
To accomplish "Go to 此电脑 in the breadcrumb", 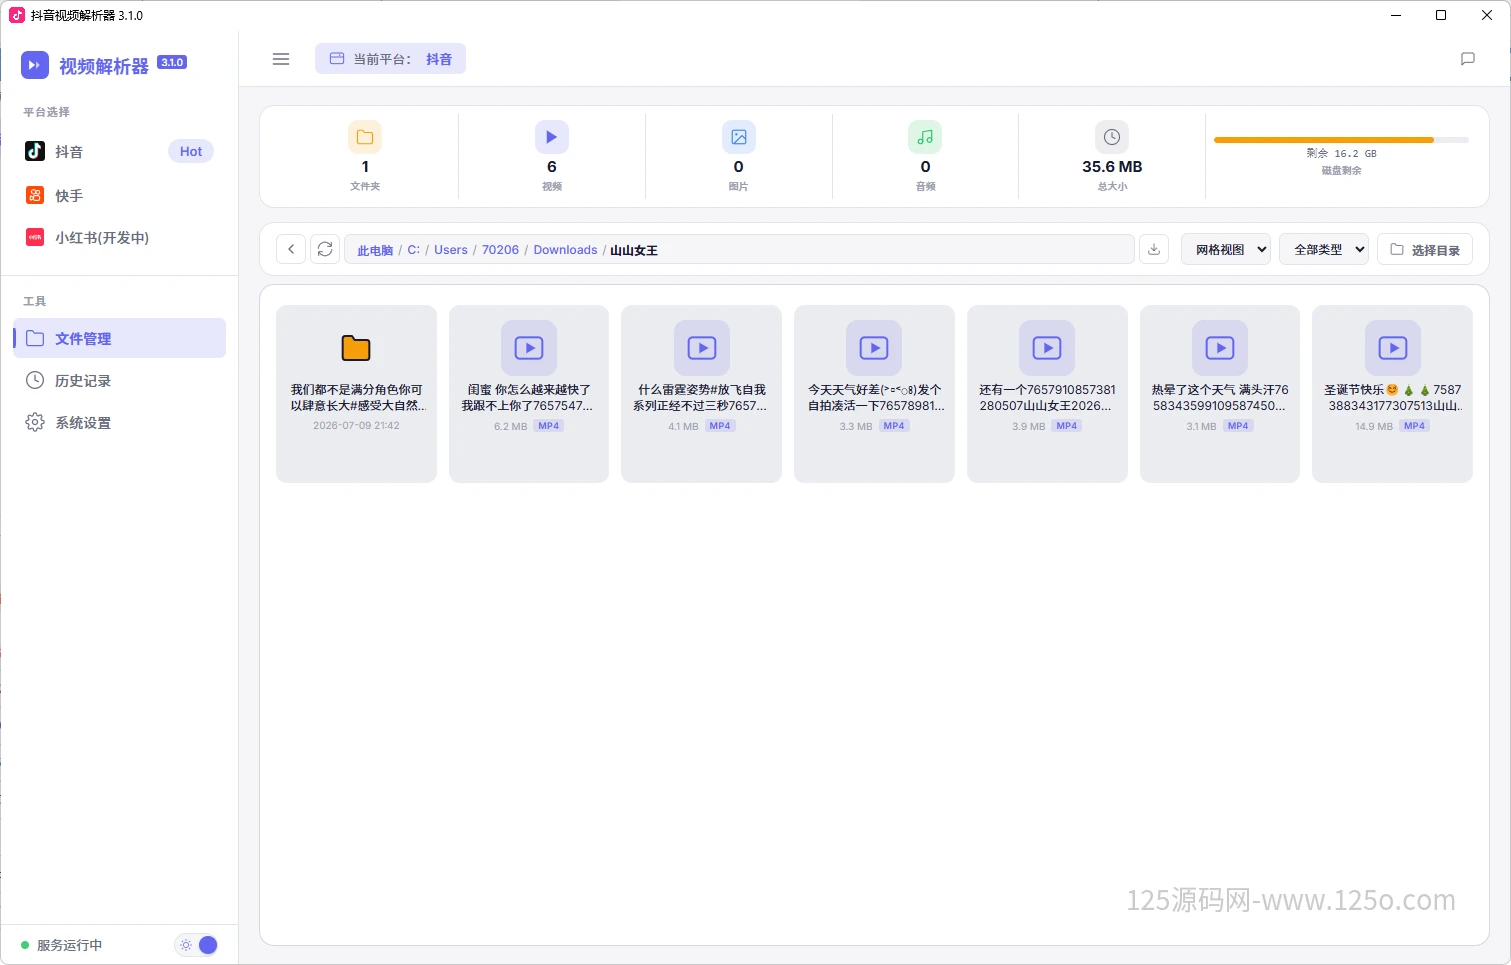I will pyautogui.click(x=375, y=250).
